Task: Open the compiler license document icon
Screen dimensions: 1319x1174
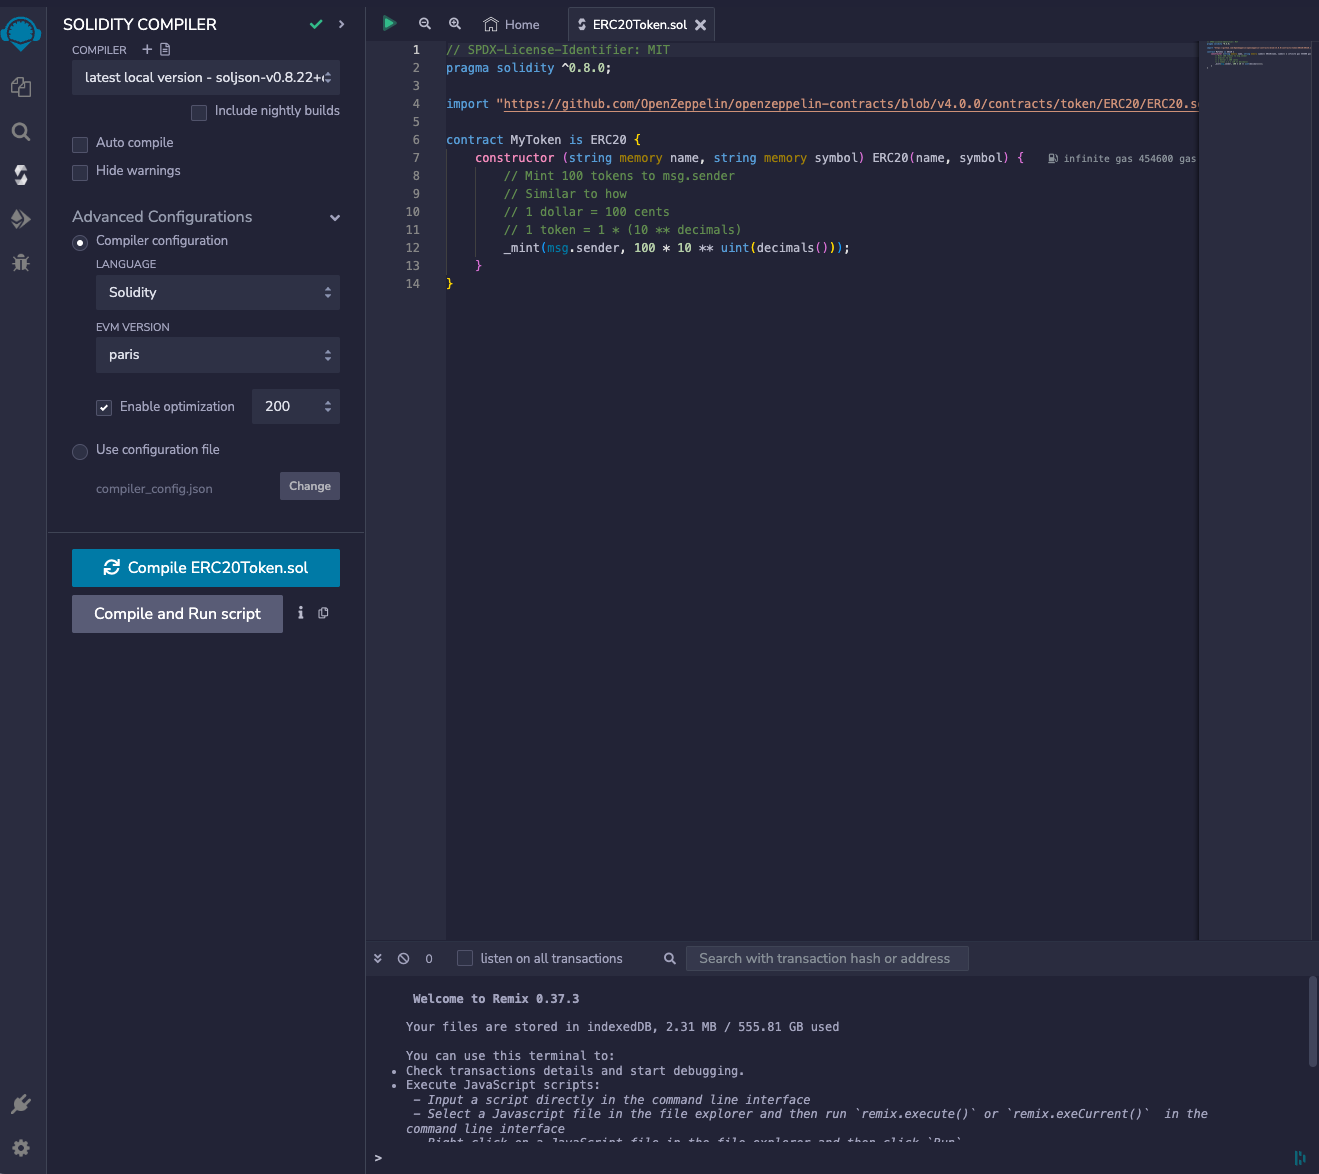Action: [x=165, y=49]
